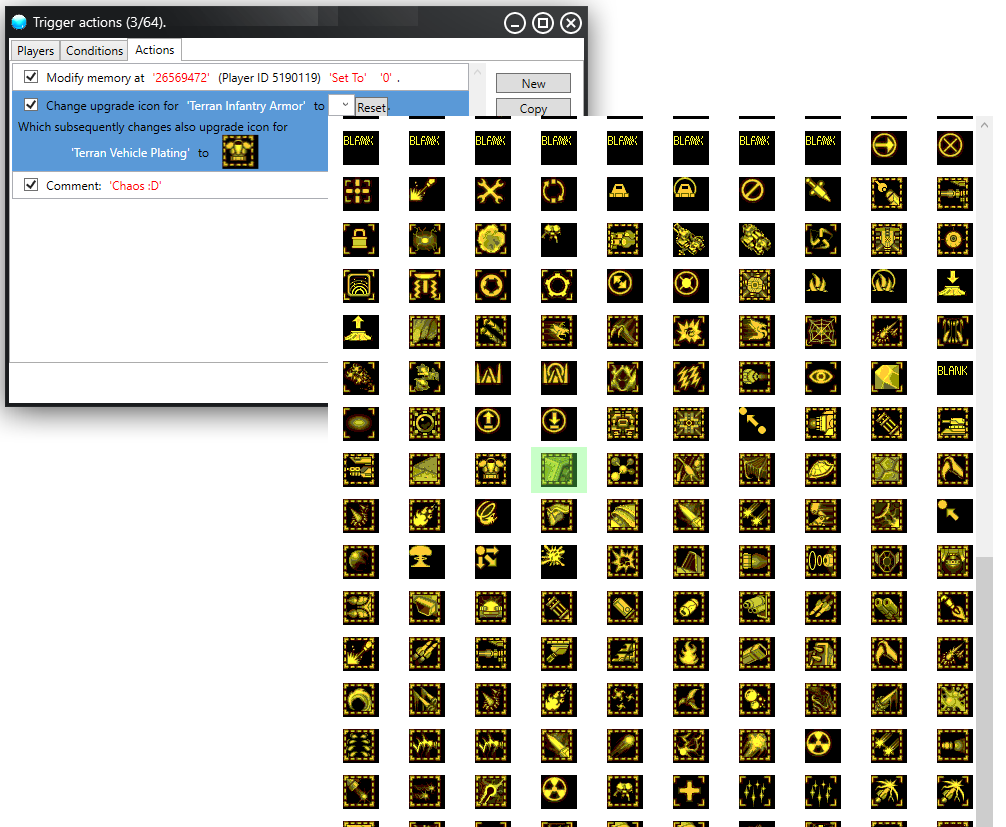Screen dimensions: 1006x827
Task: Click the memory address '26569472'
Action: tap(181, 78)
